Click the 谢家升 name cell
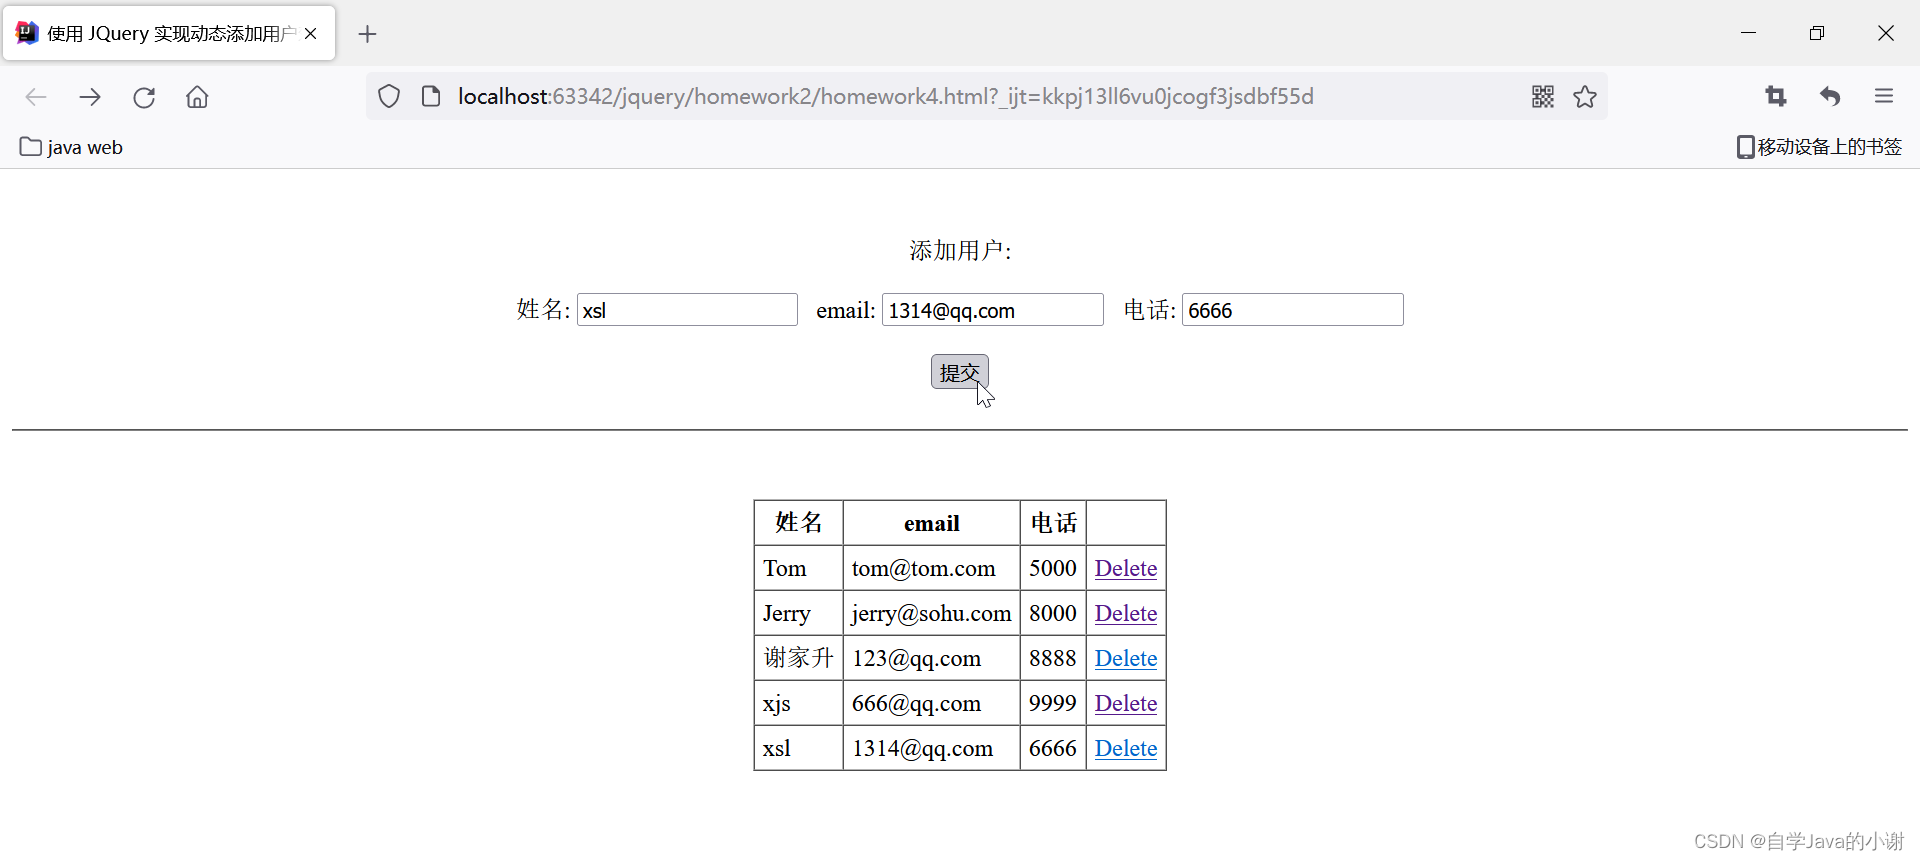This screenshot has height=860, width=1920. point(798,658)
